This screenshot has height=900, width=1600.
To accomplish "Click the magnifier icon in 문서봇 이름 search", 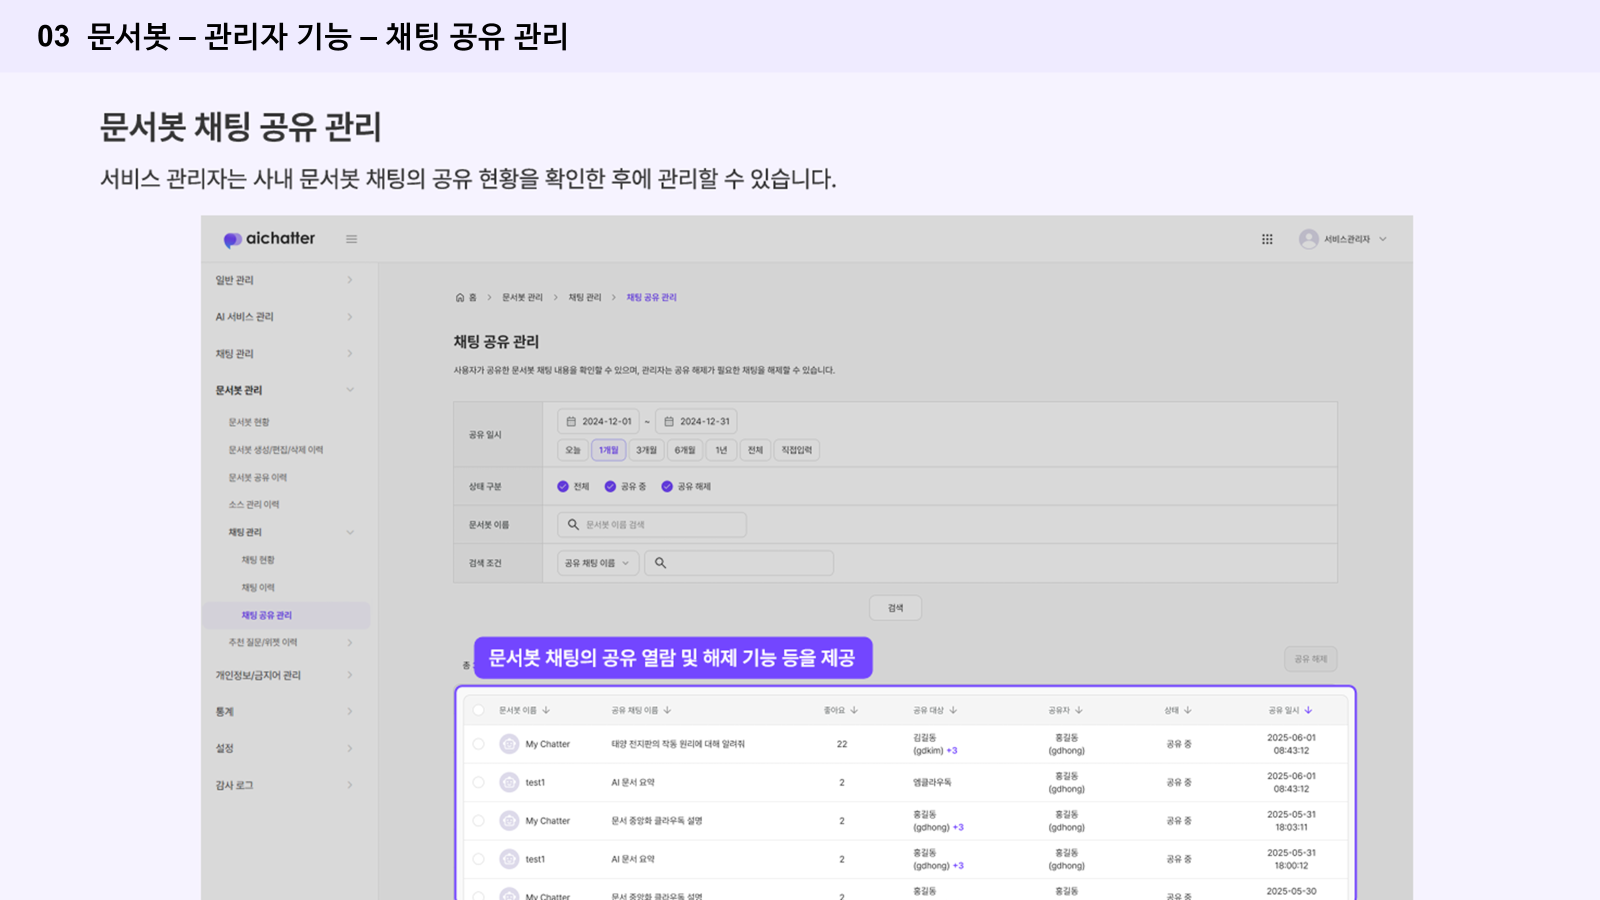I will point(573,524).
